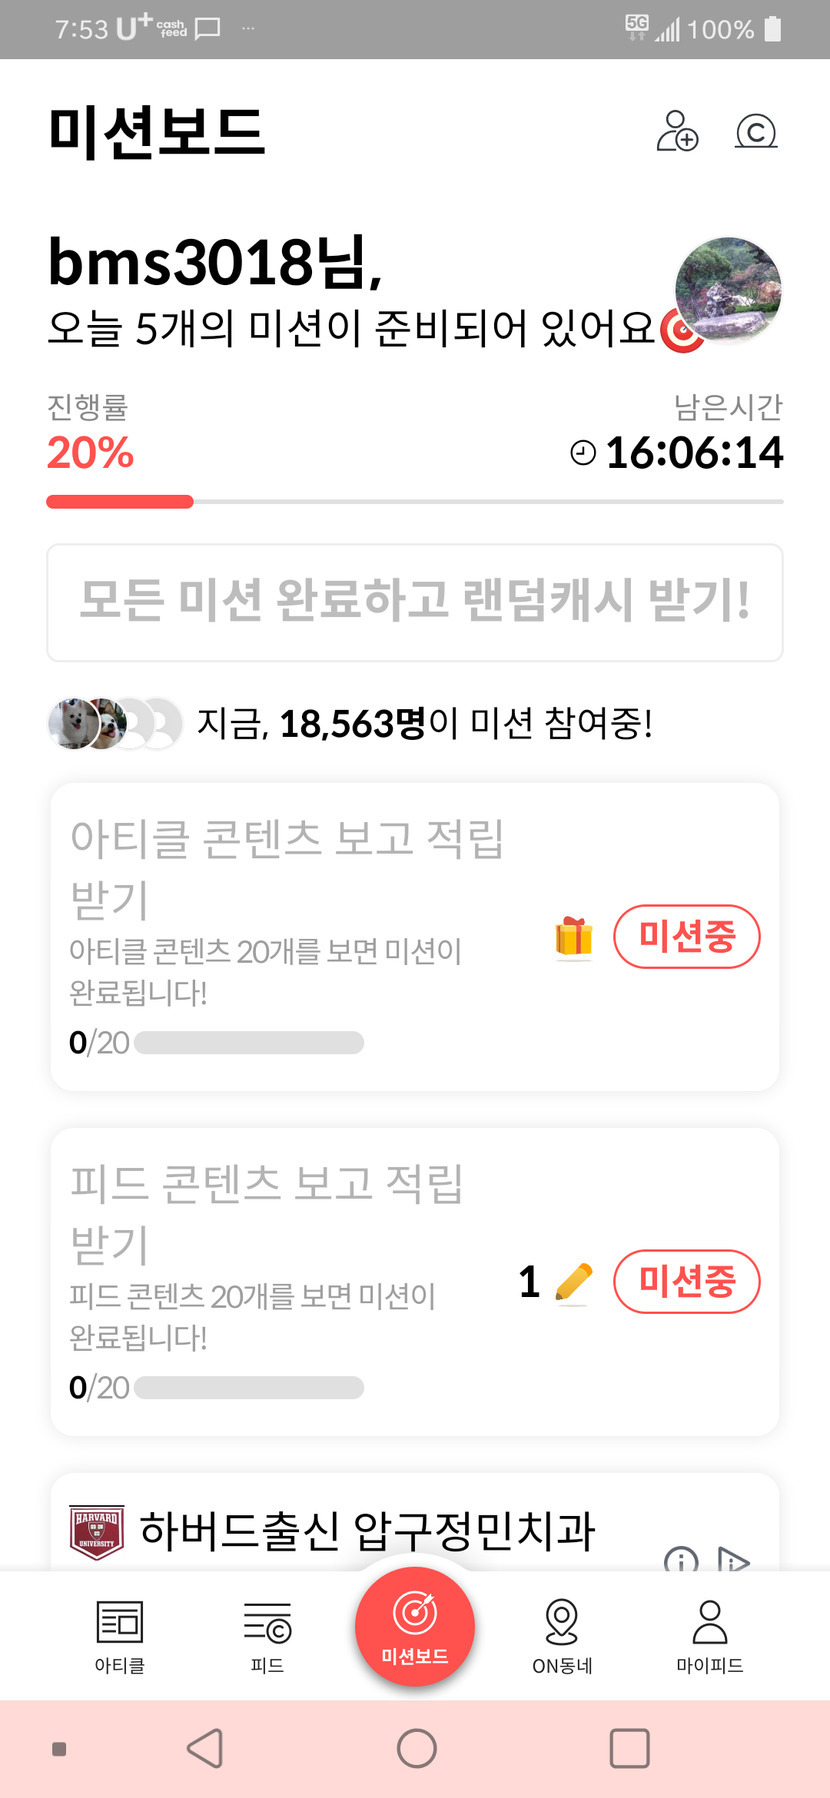The width and height of the screenshot is (830, 1798).
Task: Switch to the 피드 tab
Action: [267, 1634]
